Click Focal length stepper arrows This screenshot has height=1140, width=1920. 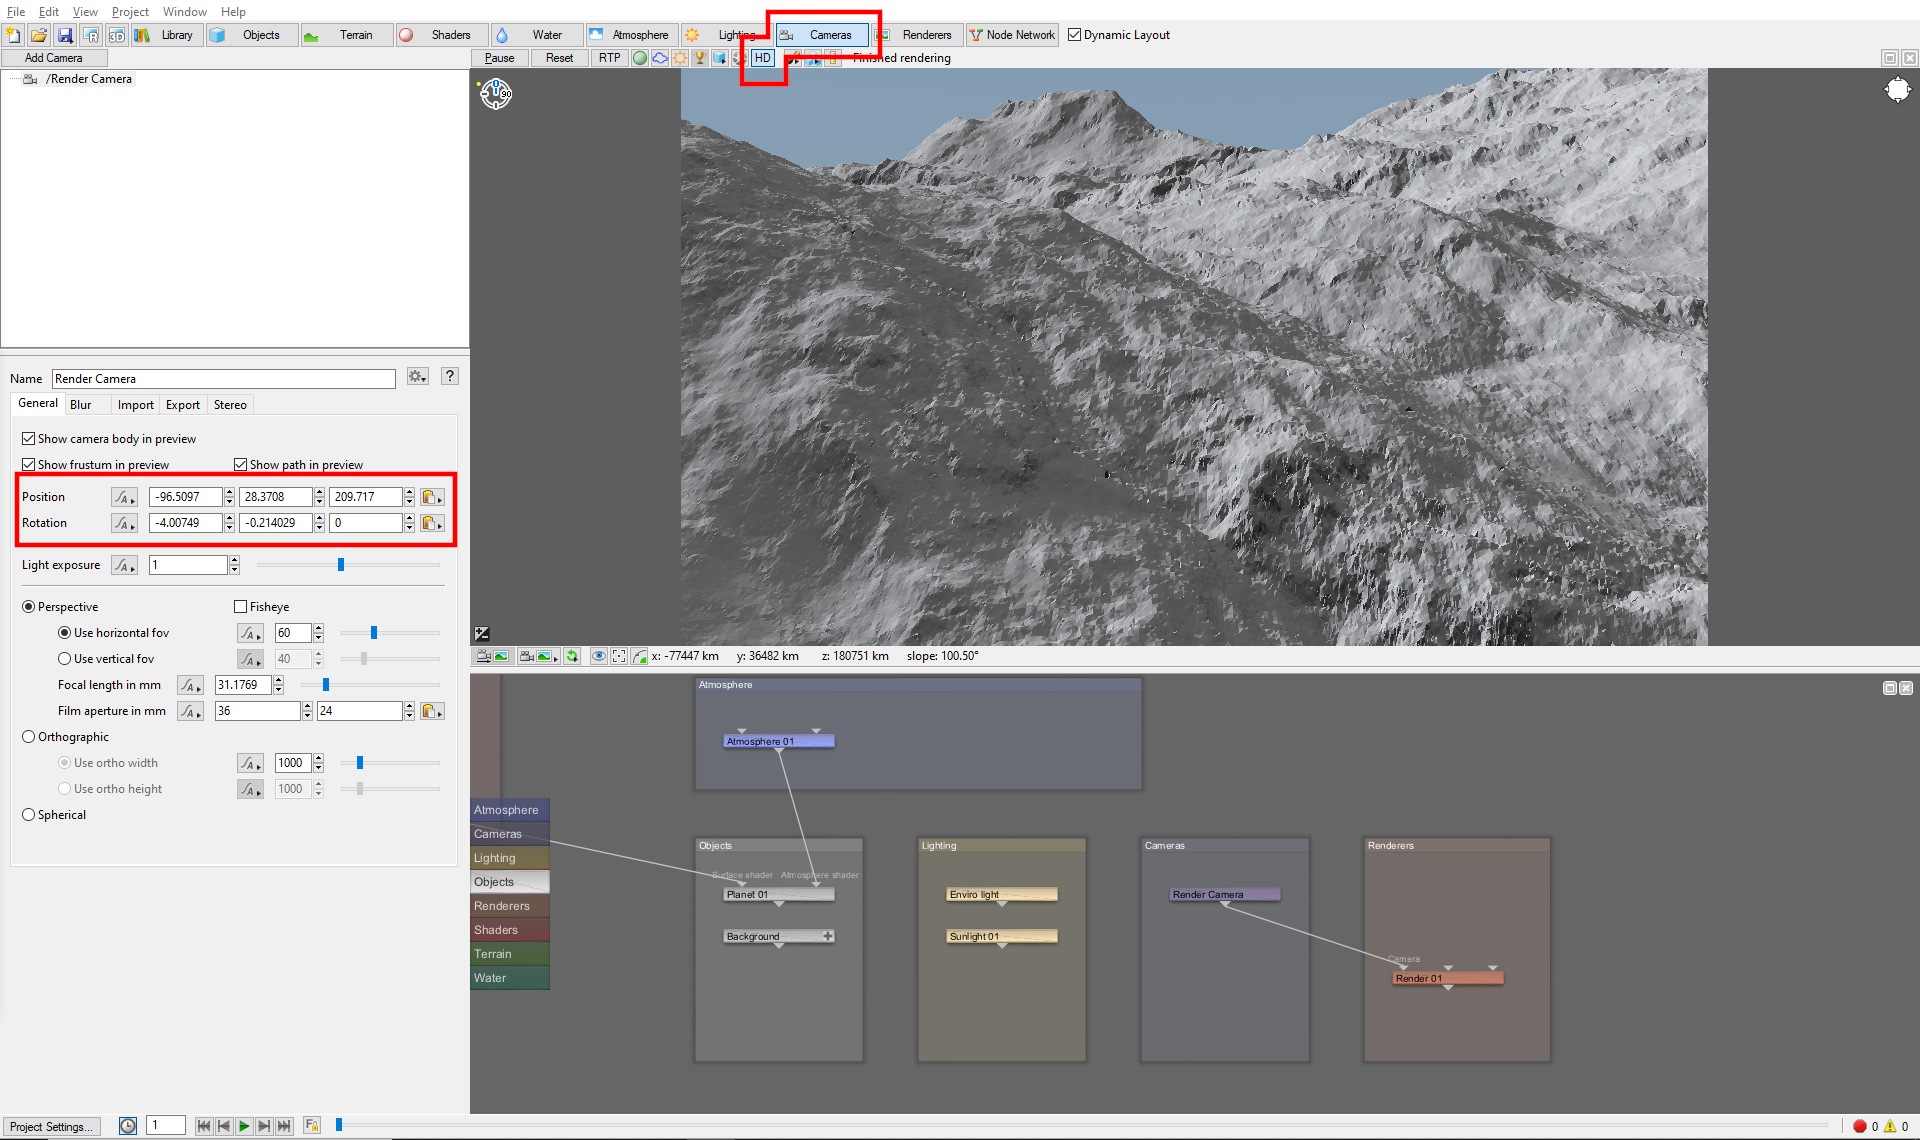coord(278,685)
